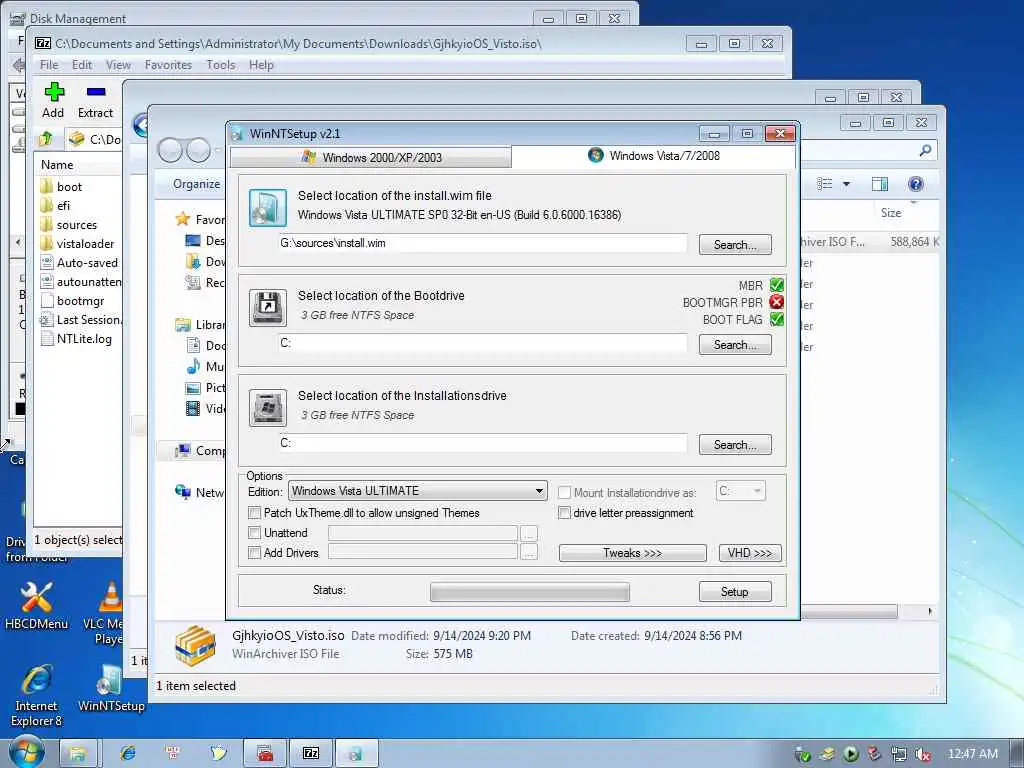The image size is (1024, 768).
Task: Click the Tweaks >>> button
Action: 632,553
